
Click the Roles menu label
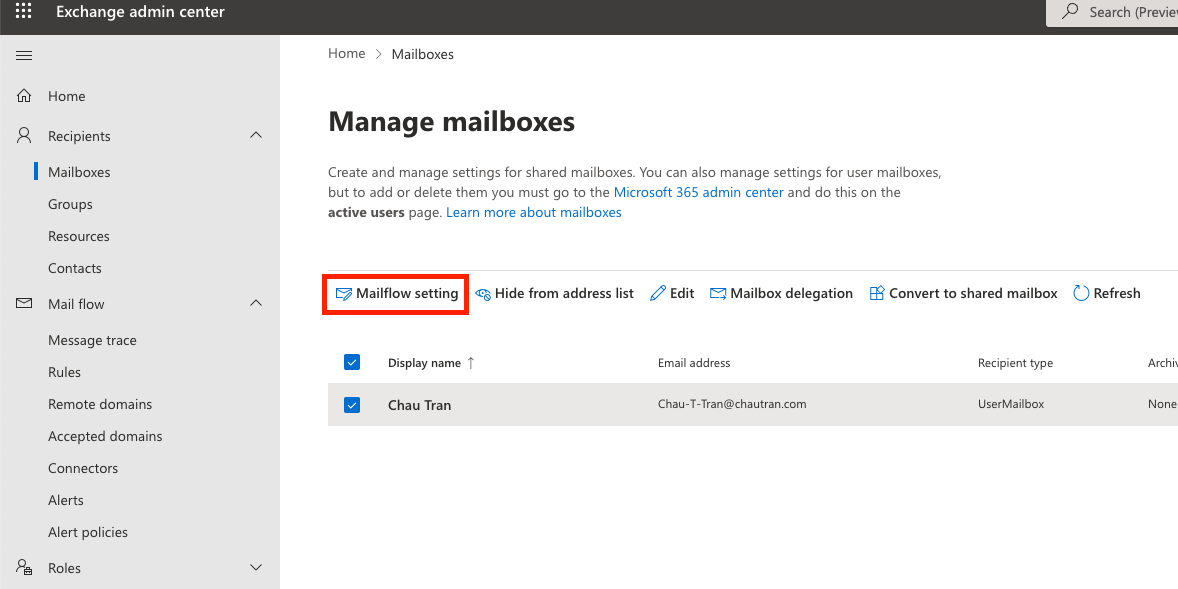coord(64,568)
